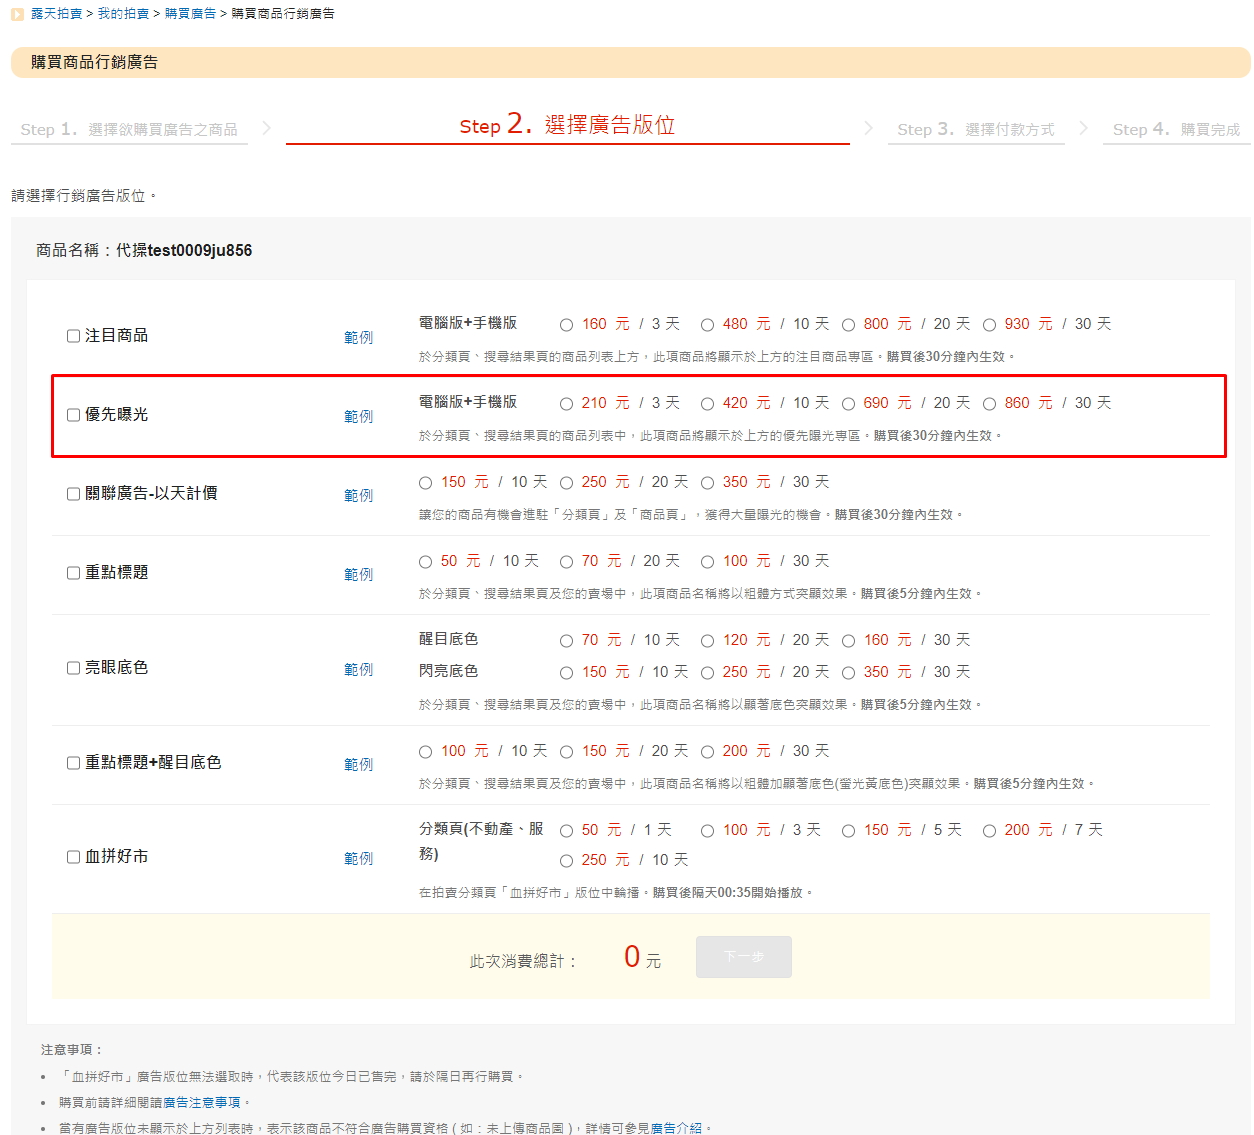Choose 醒目底色 70 元 / 10 天
Image resolution: width=1254 pixels, height=1135 pixels.
[567, 641]
